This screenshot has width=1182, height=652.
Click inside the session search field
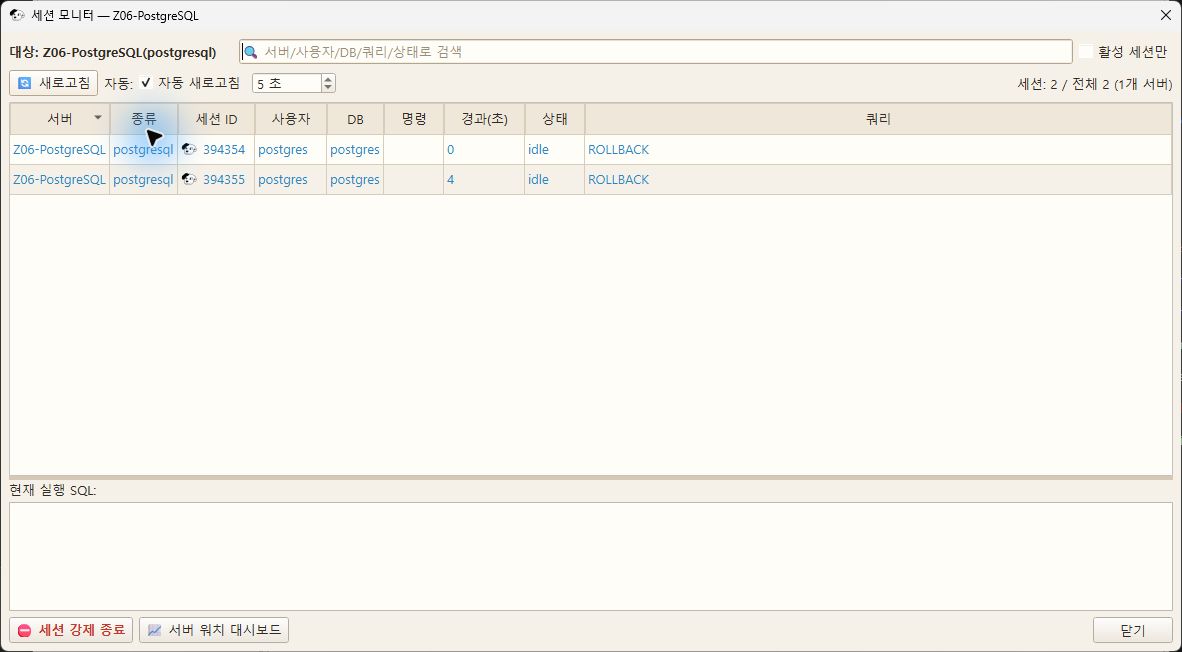click(656, 52)
